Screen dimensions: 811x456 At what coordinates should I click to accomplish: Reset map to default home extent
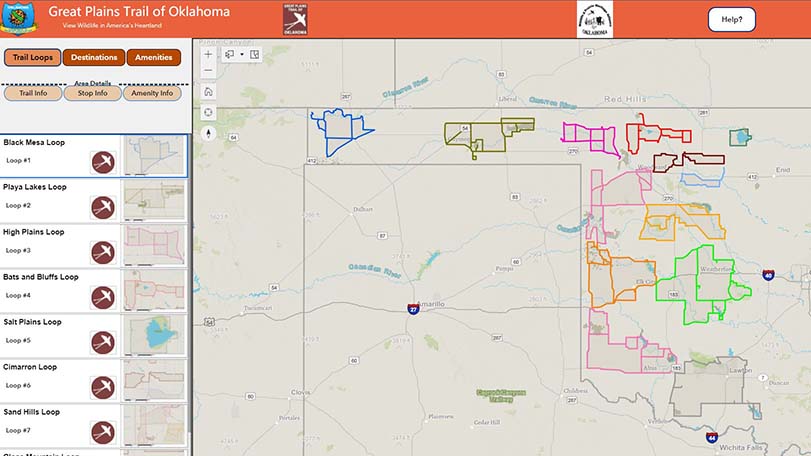click(208, 91)
